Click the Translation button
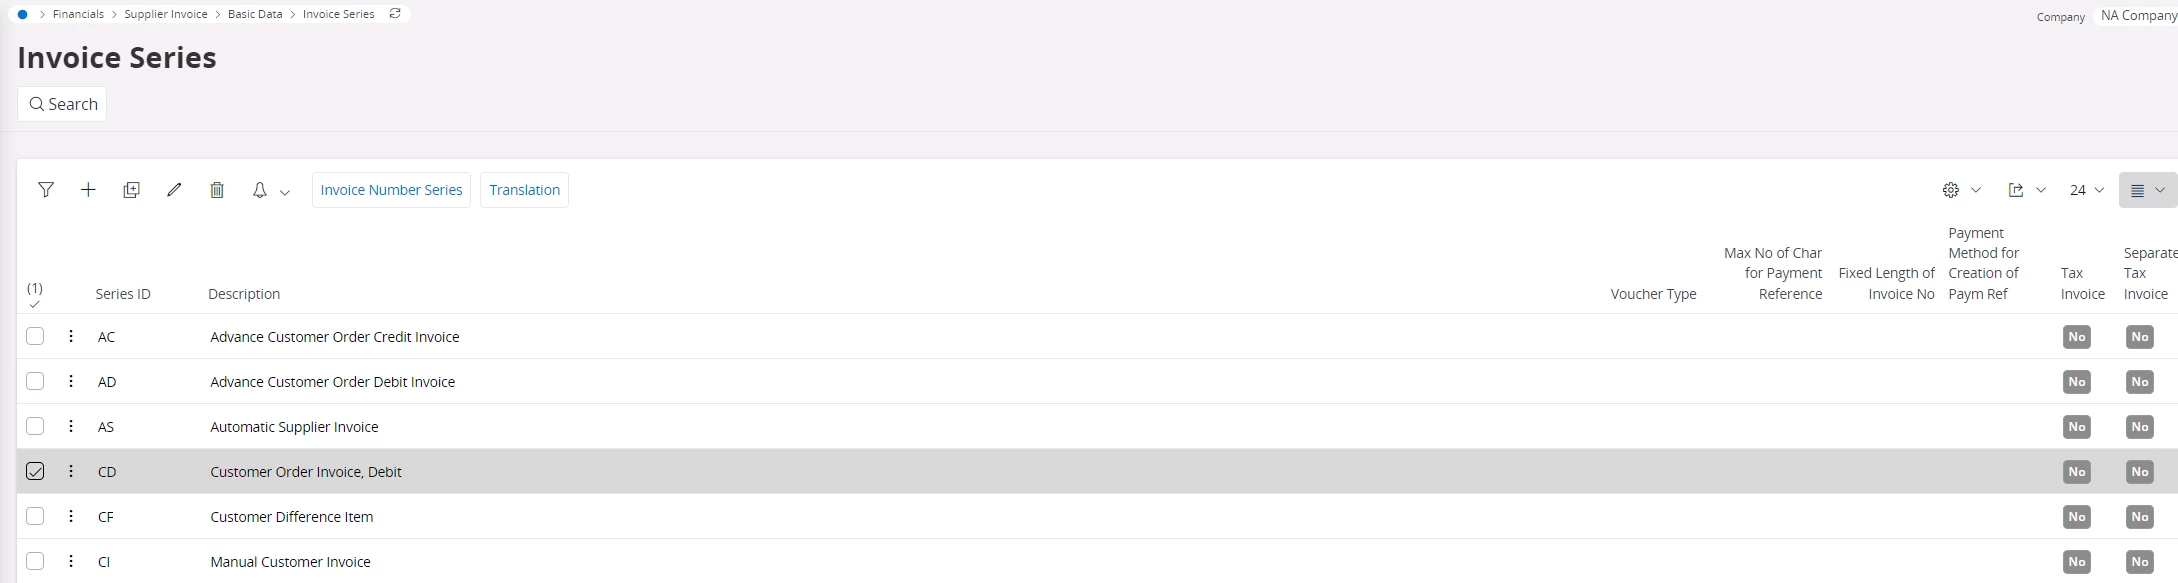The height and width of the screenshot is (583, 2178). [524, 190]
